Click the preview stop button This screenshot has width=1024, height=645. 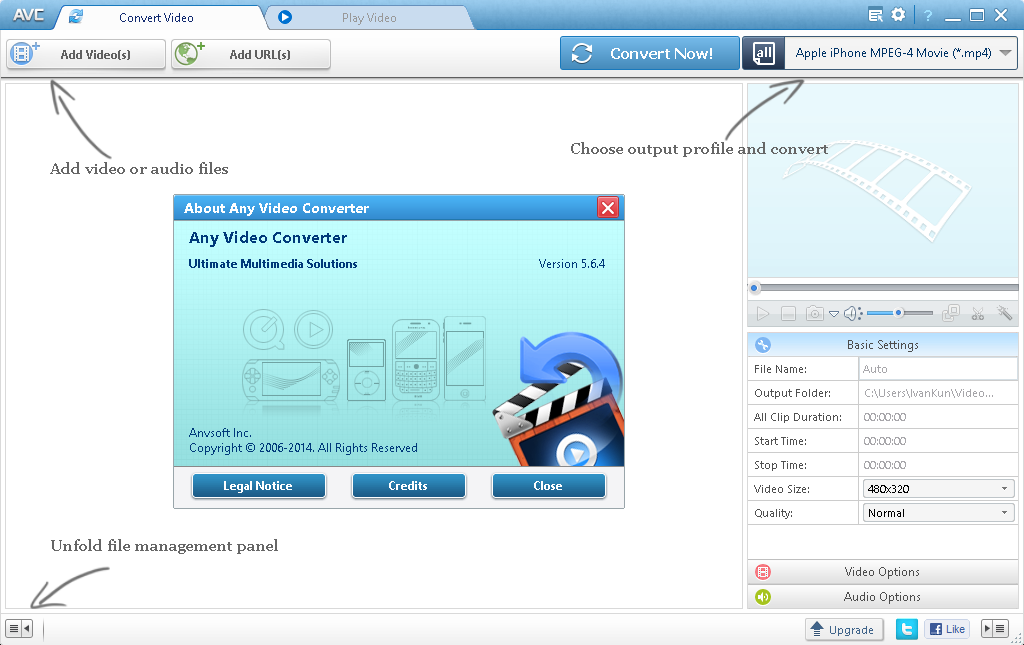(x=788, y=314)
